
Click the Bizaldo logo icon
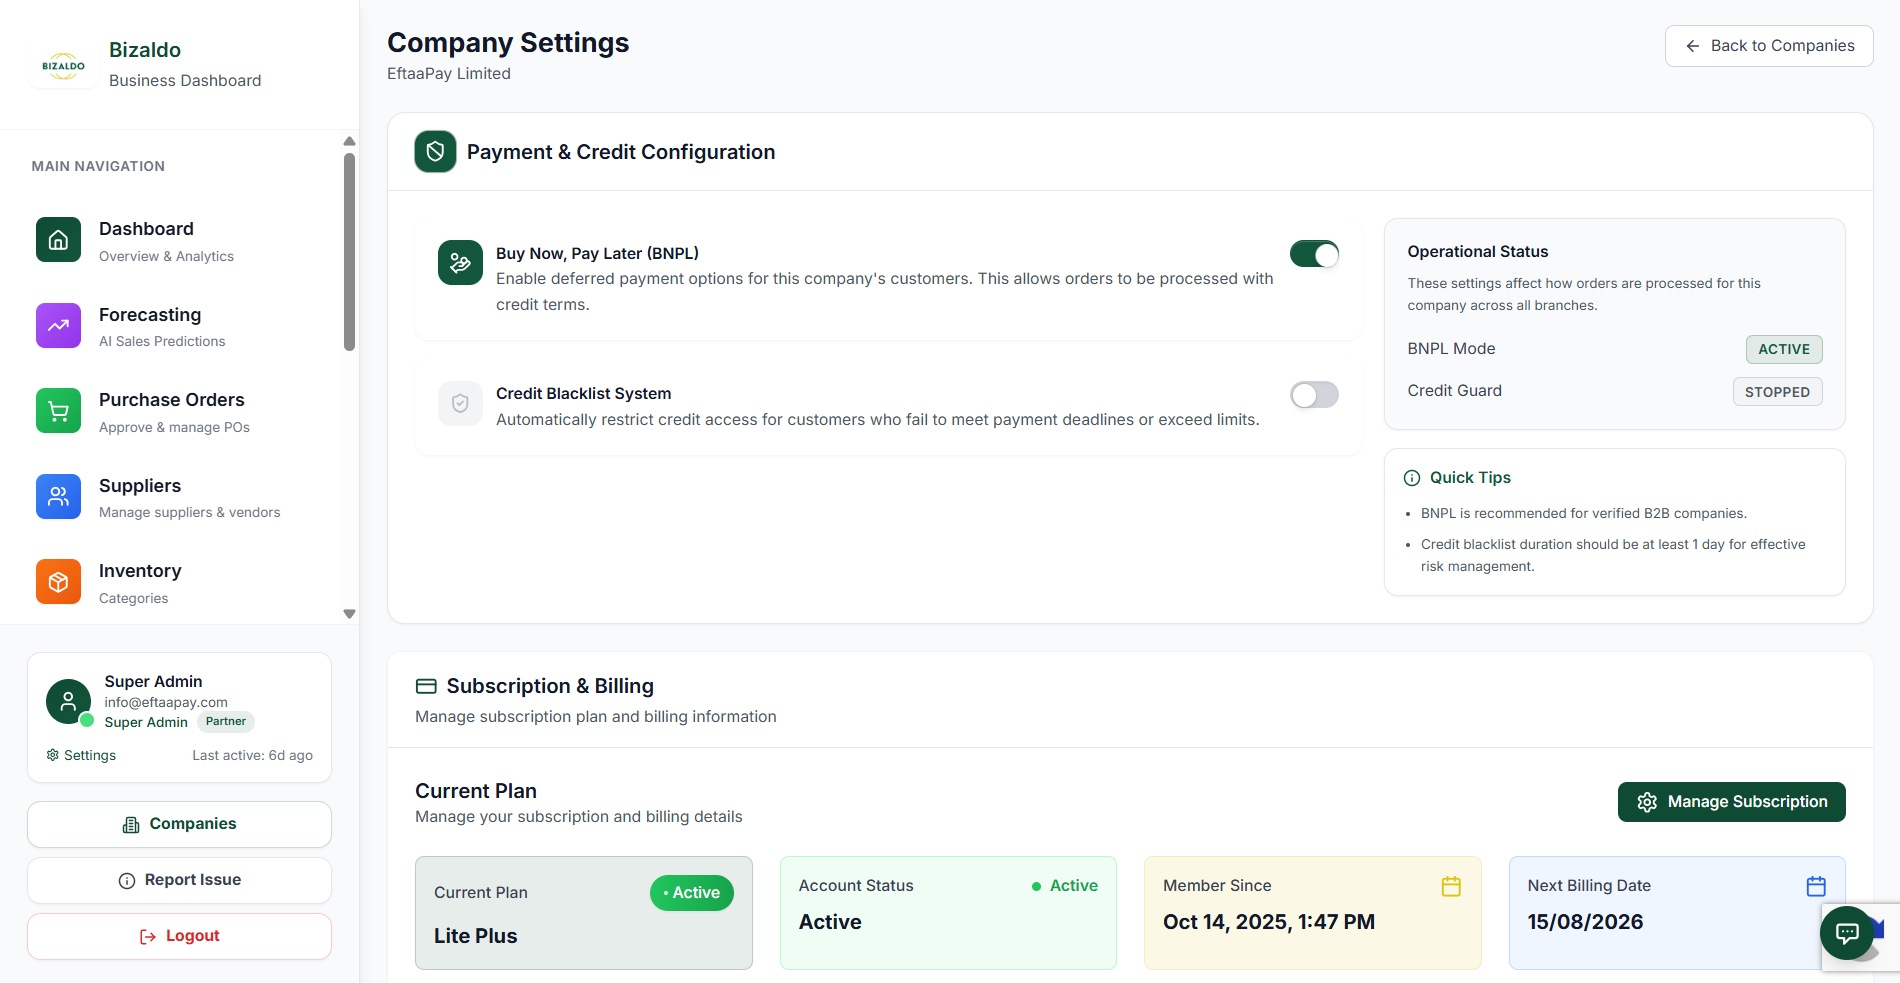point(63,66)
